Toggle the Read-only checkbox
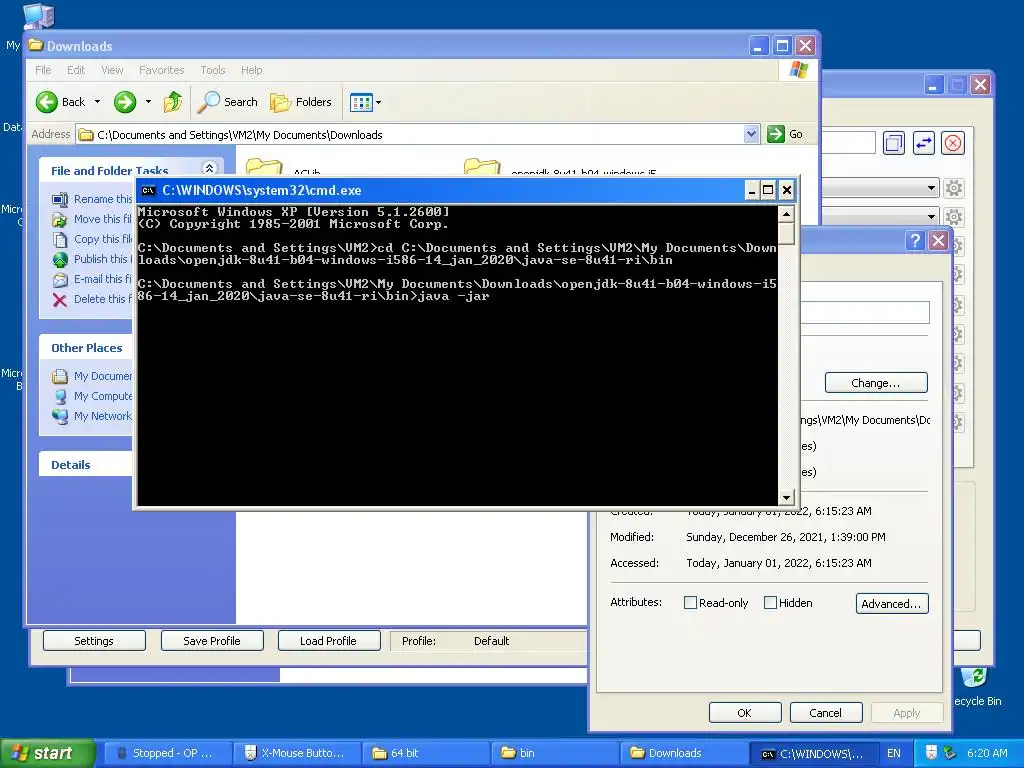This screenshot has width=1024, height=768. 690,603
